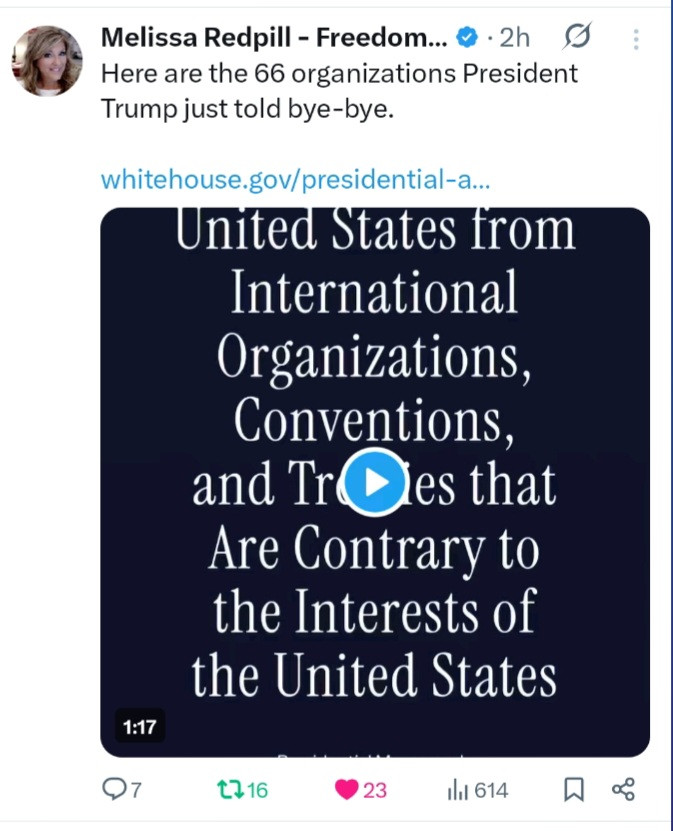The image size is (673, 831).
Task: Click the blue verified badge
Action: tap(466, 38)
